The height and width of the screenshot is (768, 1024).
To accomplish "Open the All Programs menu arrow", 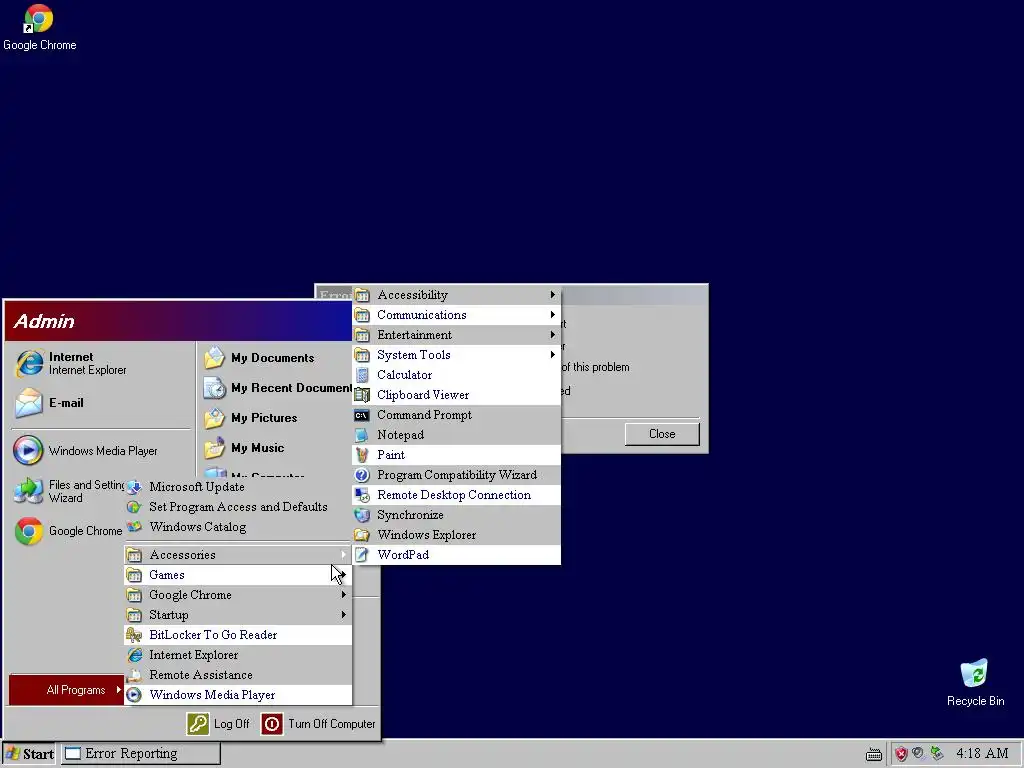I will [x=118, y=690].
